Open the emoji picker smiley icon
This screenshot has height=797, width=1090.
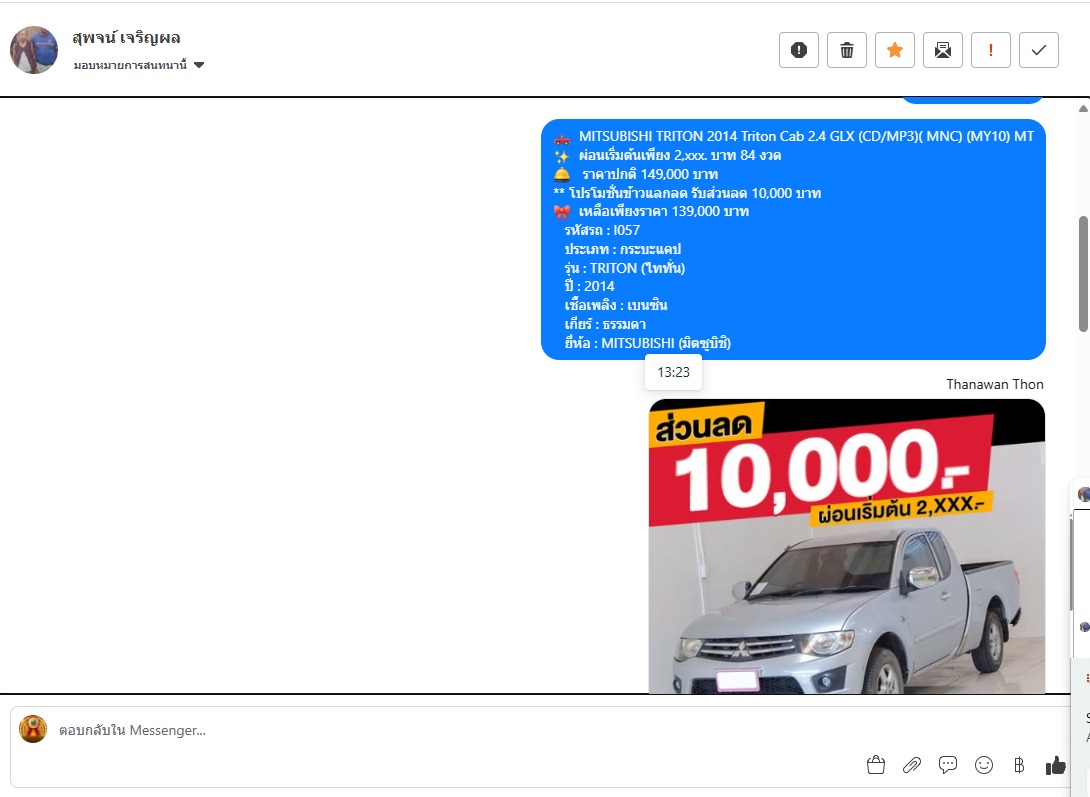point(984,765)
